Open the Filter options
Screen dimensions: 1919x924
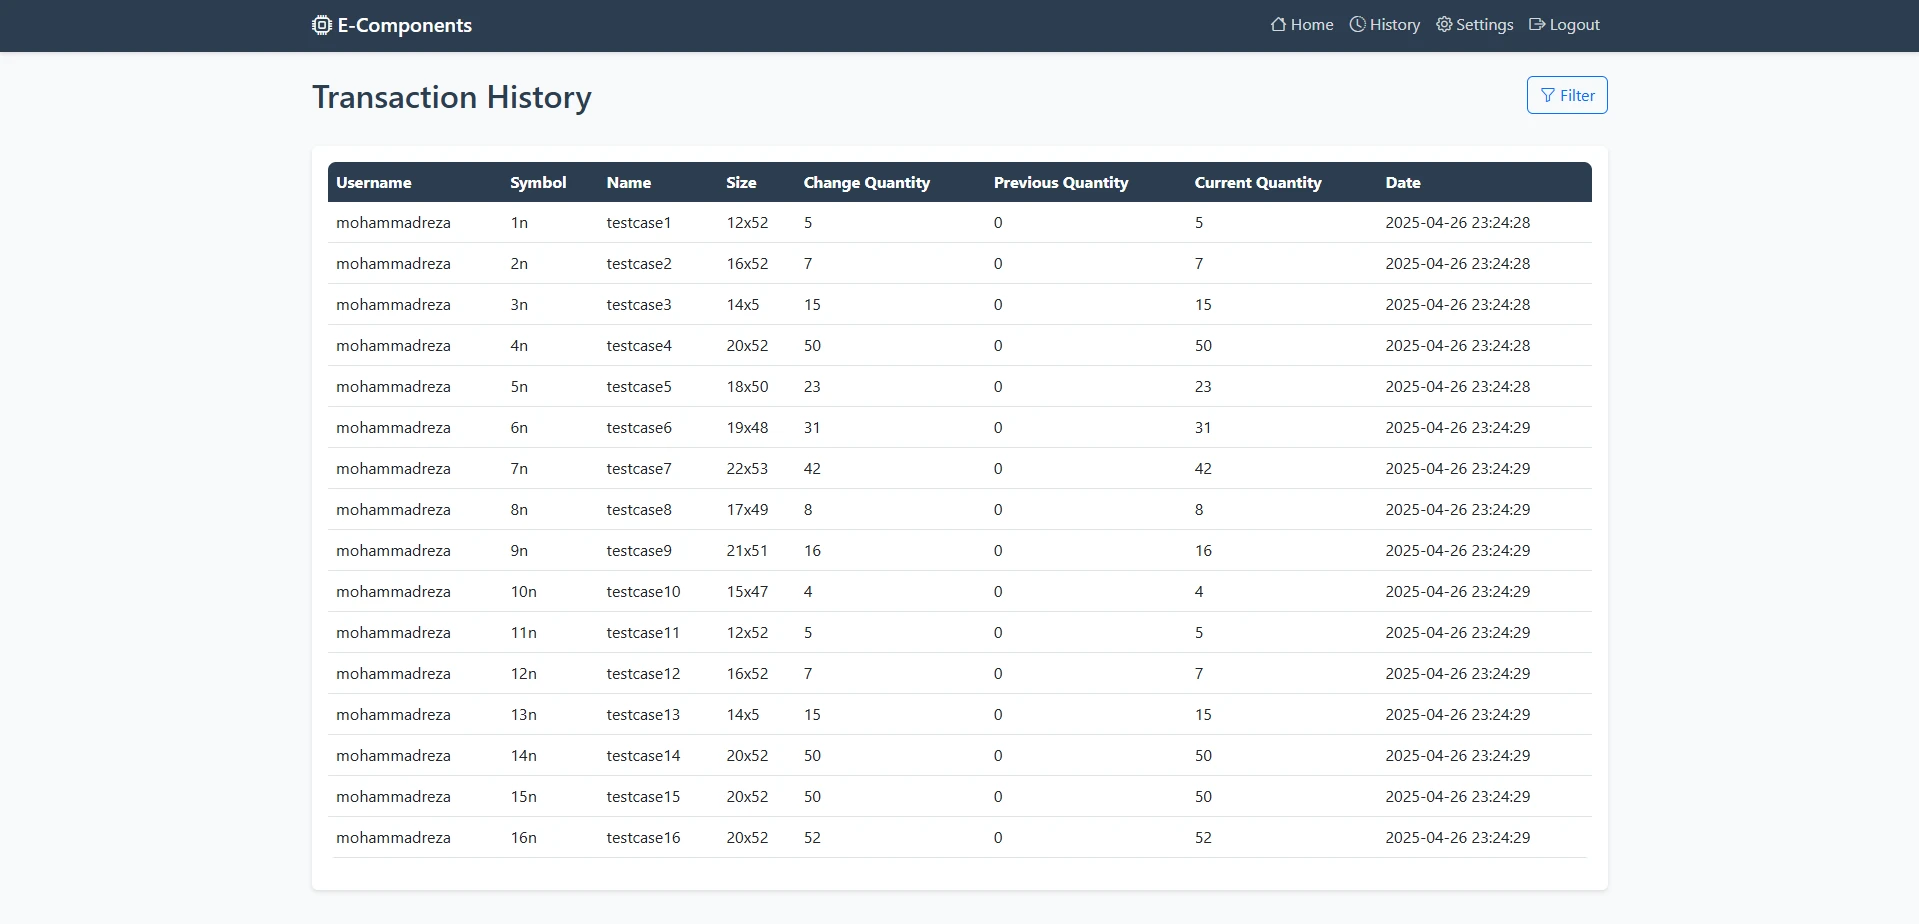click(x=1567, y=96)
